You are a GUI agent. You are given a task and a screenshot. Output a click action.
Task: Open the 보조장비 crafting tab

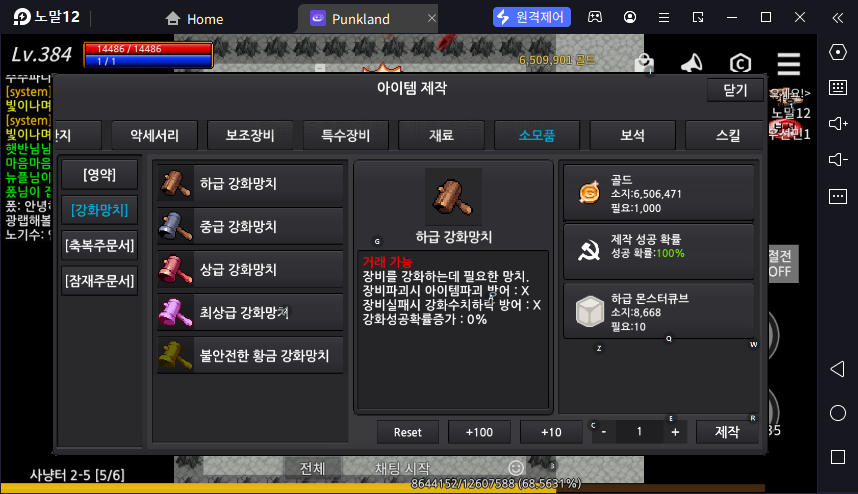click(250, 135)
